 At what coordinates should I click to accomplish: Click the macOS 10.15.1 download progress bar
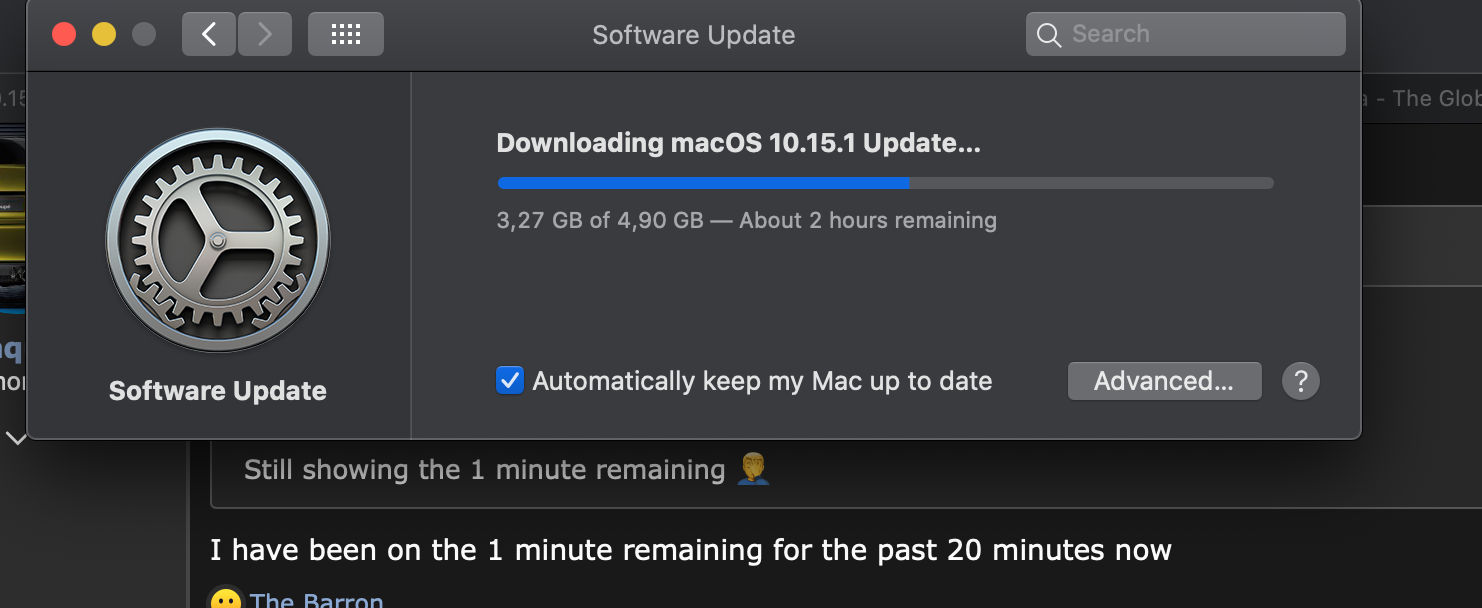tap(885, 183)
